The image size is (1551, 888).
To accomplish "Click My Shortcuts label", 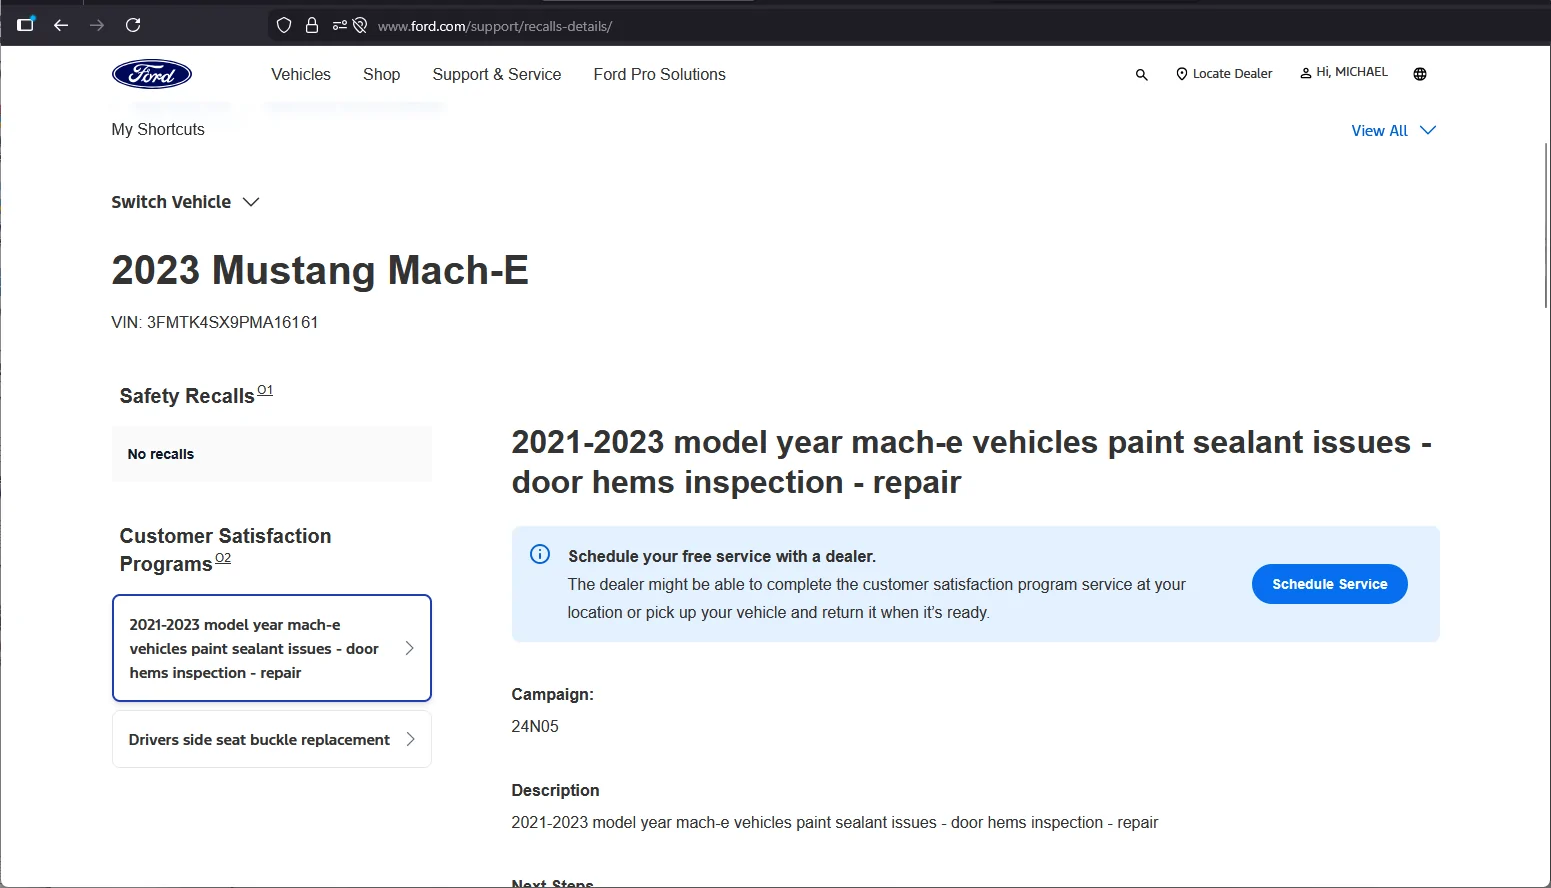I will pos(158,129).
